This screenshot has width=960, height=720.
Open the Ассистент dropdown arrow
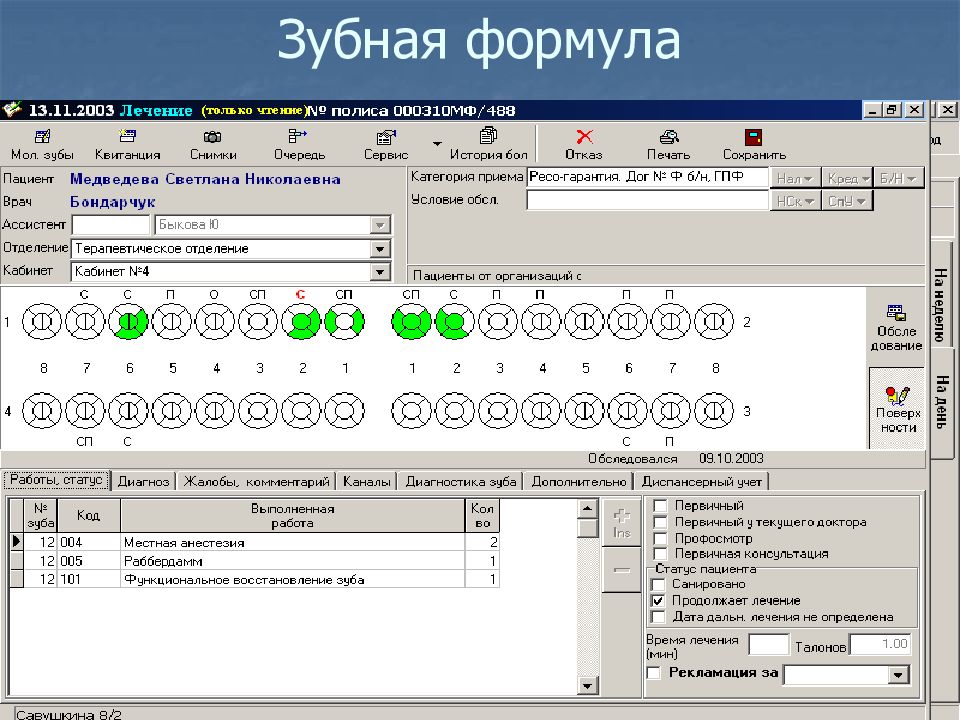(380, 225)
